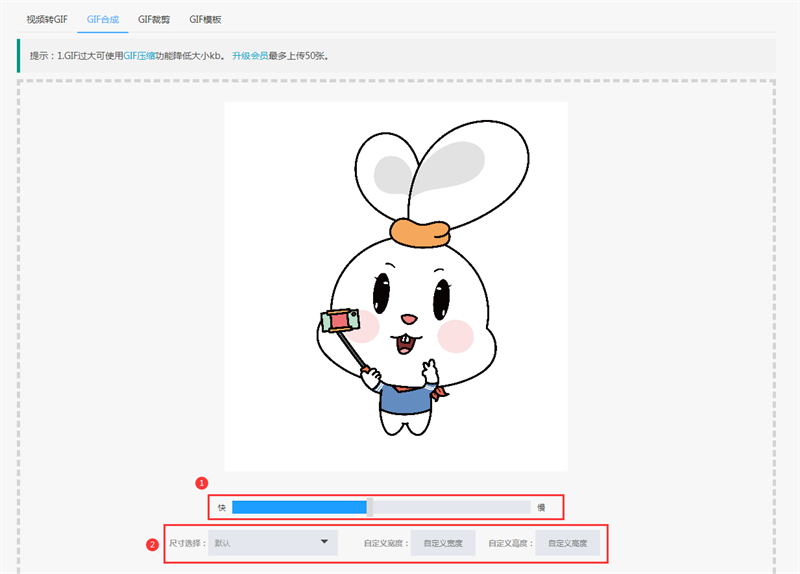Click the 自定义高度 input field

[567, 543]
